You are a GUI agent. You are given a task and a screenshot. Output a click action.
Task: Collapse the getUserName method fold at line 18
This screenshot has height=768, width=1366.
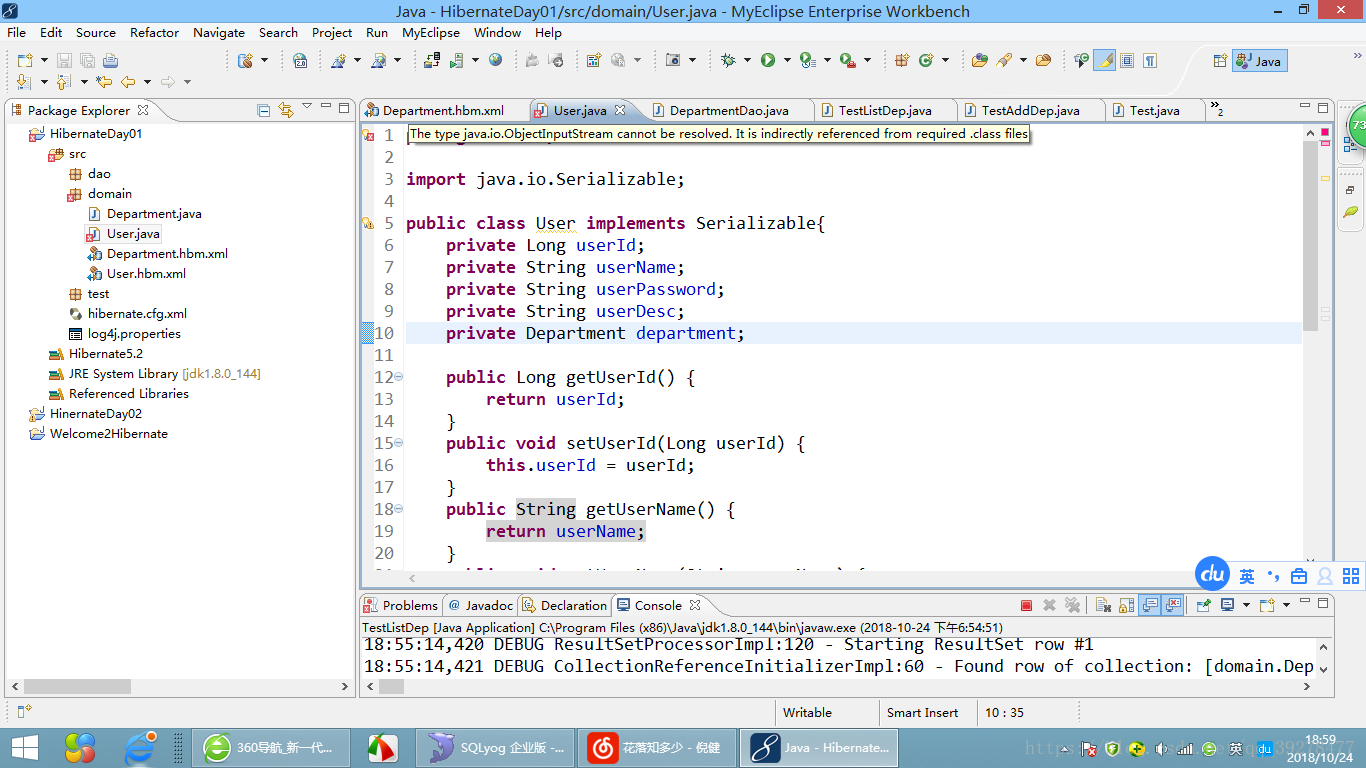tap(399, 509)
